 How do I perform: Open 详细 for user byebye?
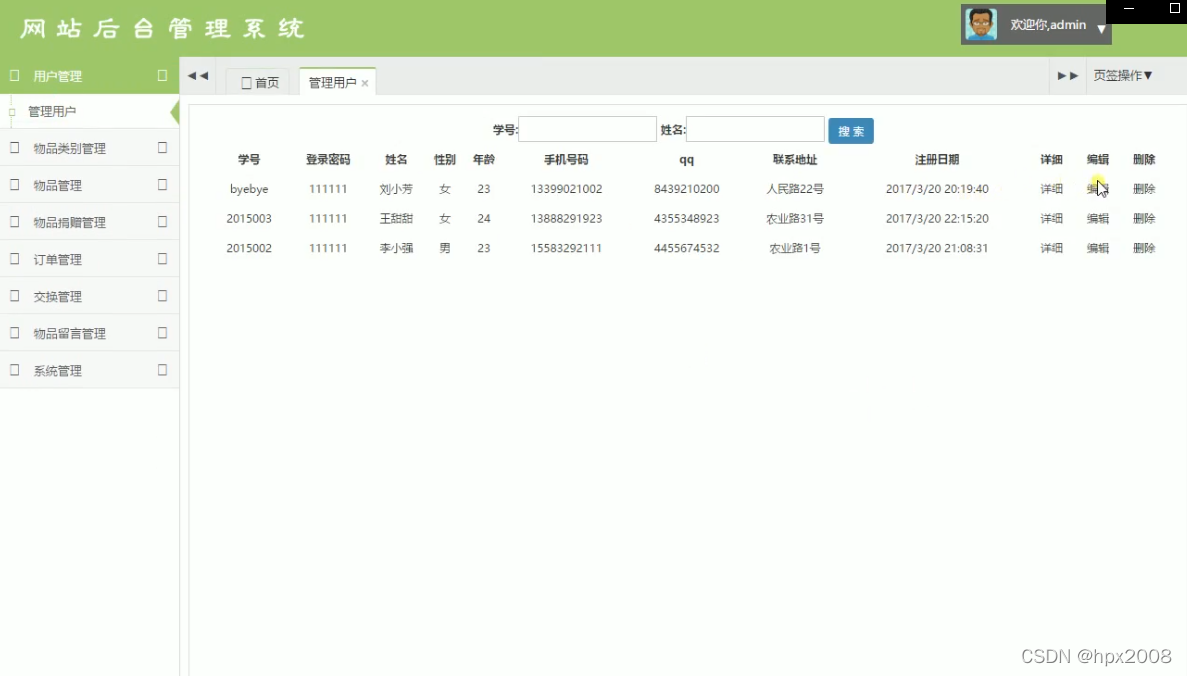1051,189
